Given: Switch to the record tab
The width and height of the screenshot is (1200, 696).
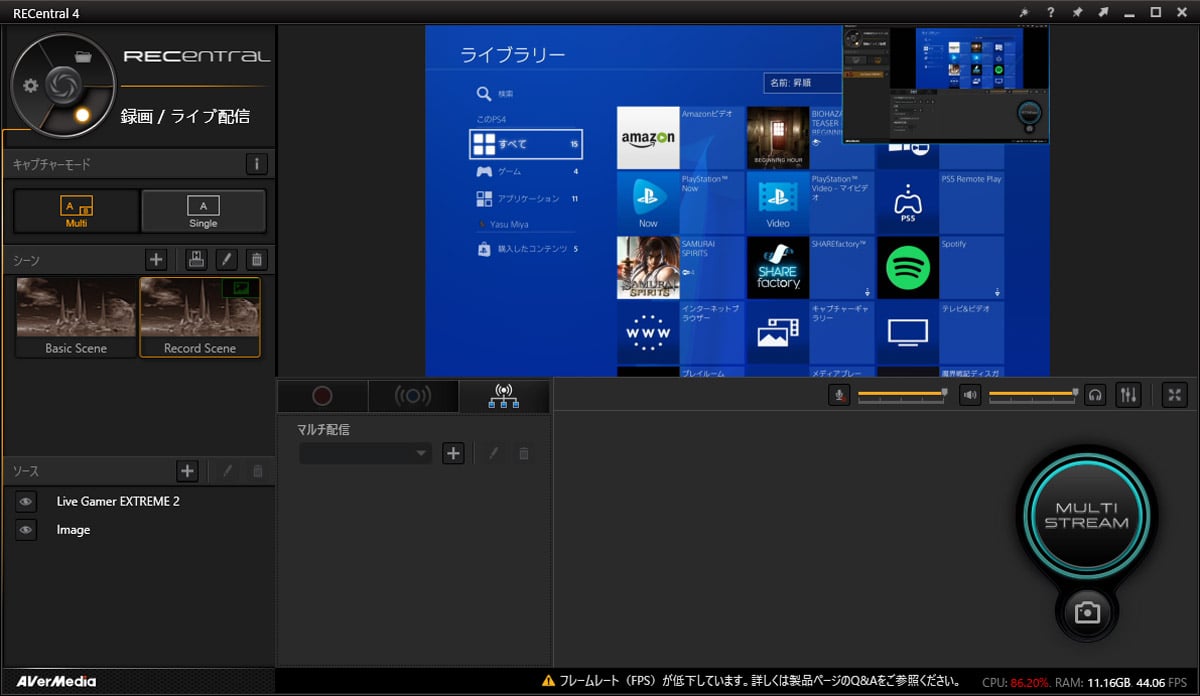Looking at the screenshot, I should click(322, 396).
